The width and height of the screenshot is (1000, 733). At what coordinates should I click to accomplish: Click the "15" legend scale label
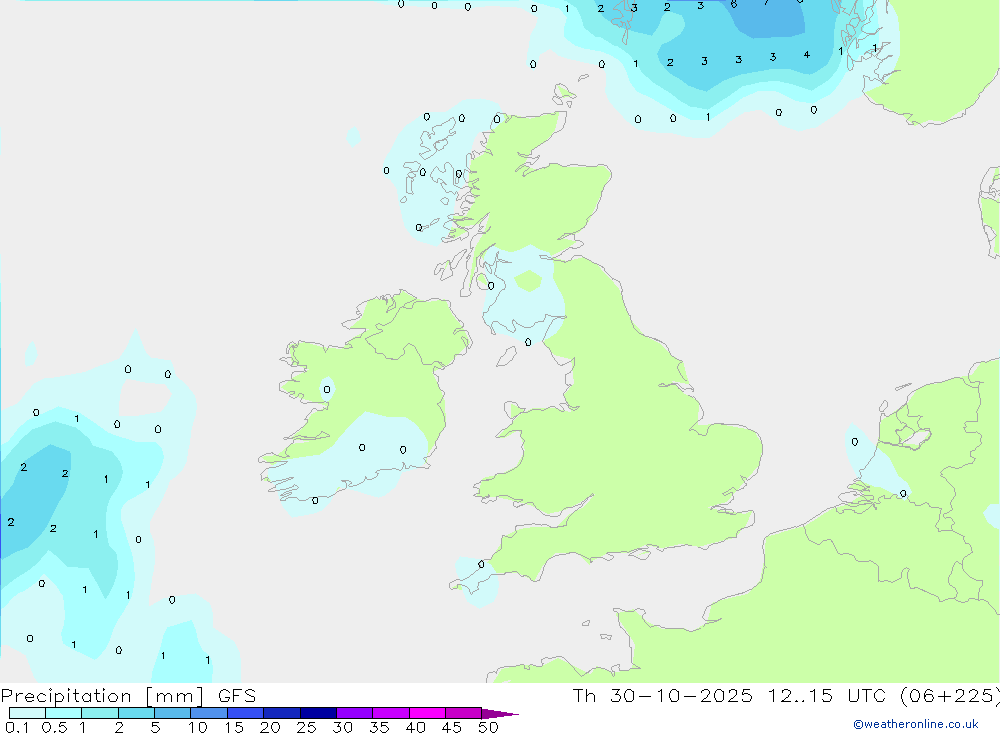pos(234,727)
